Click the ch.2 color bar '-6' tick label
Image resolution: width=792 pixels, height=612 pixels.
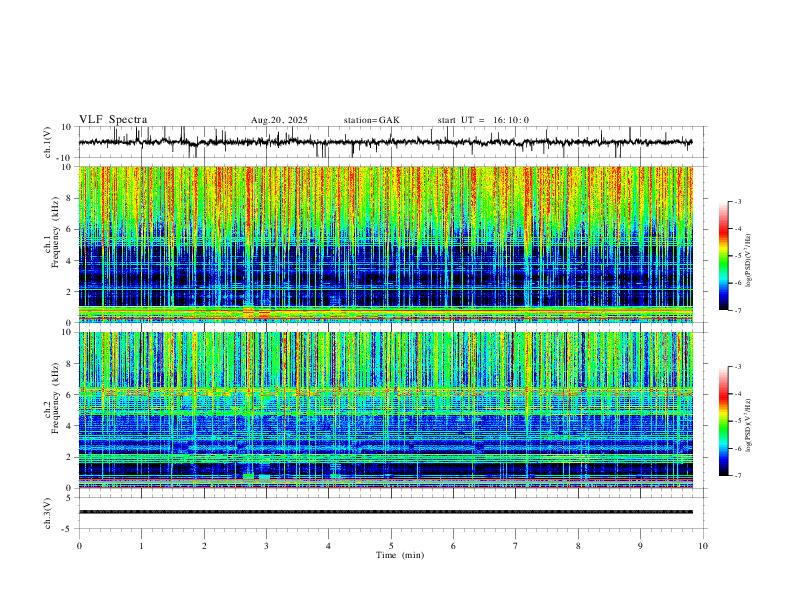coord(737,448)
